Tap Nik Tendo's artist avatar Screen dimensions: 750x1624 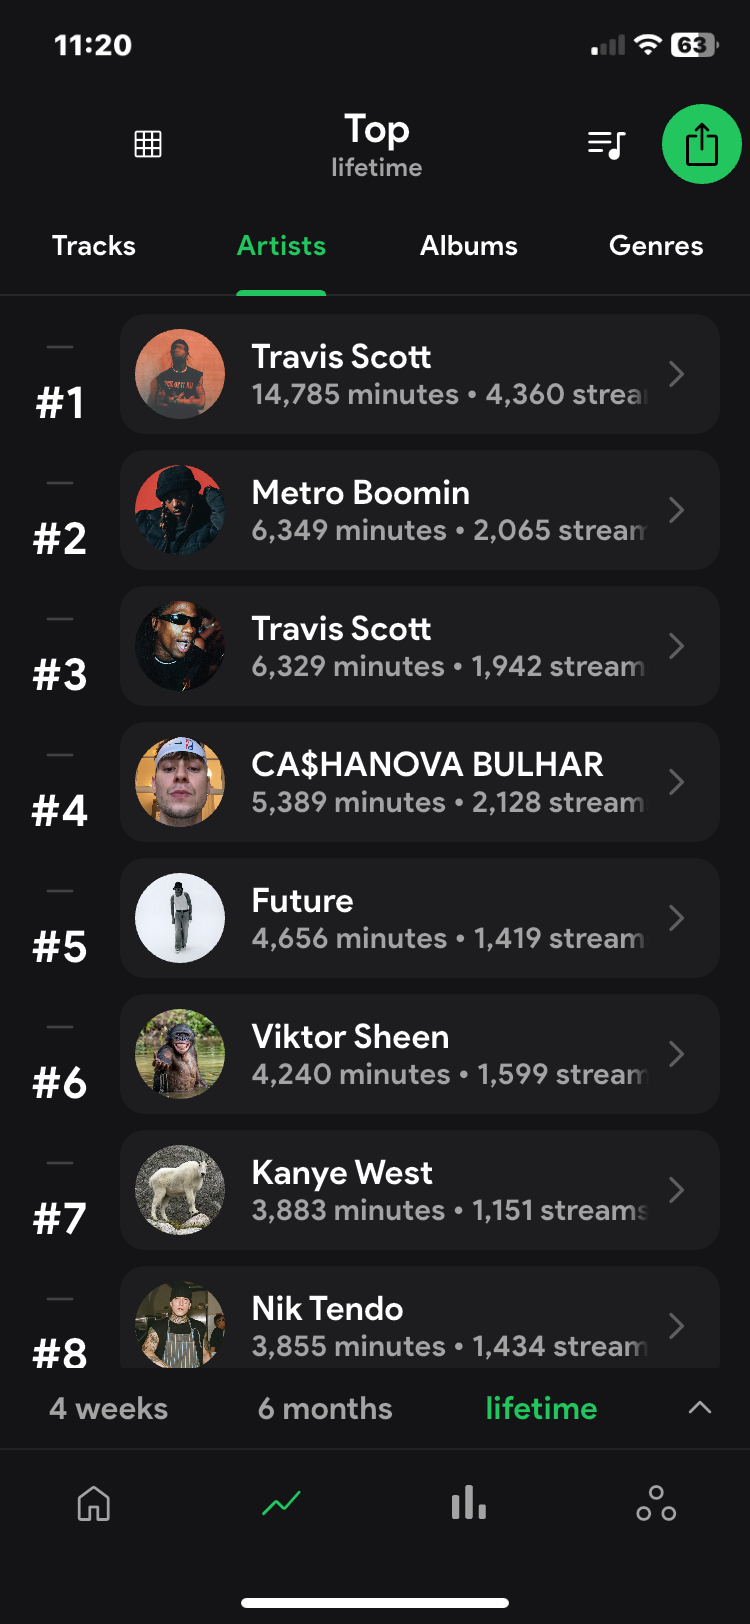[180, 1324]
